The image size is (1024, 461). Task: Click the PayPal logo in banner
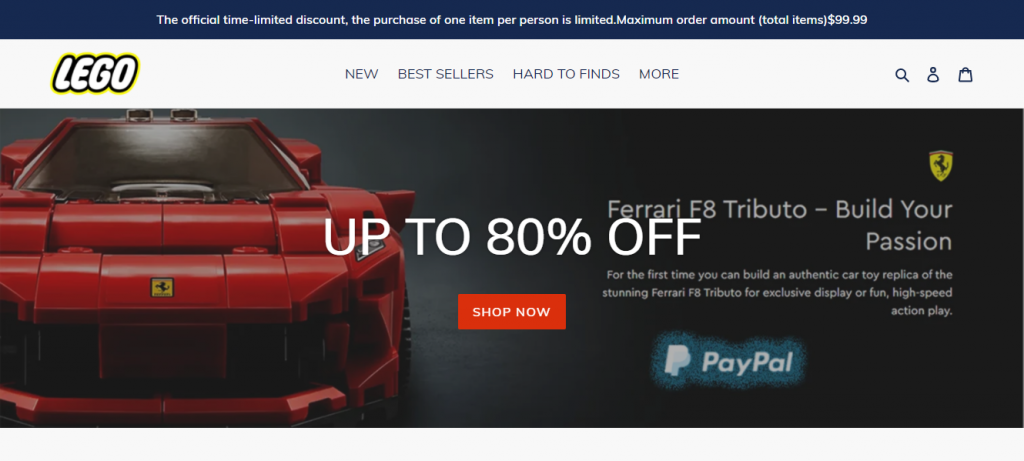[728, 361]
